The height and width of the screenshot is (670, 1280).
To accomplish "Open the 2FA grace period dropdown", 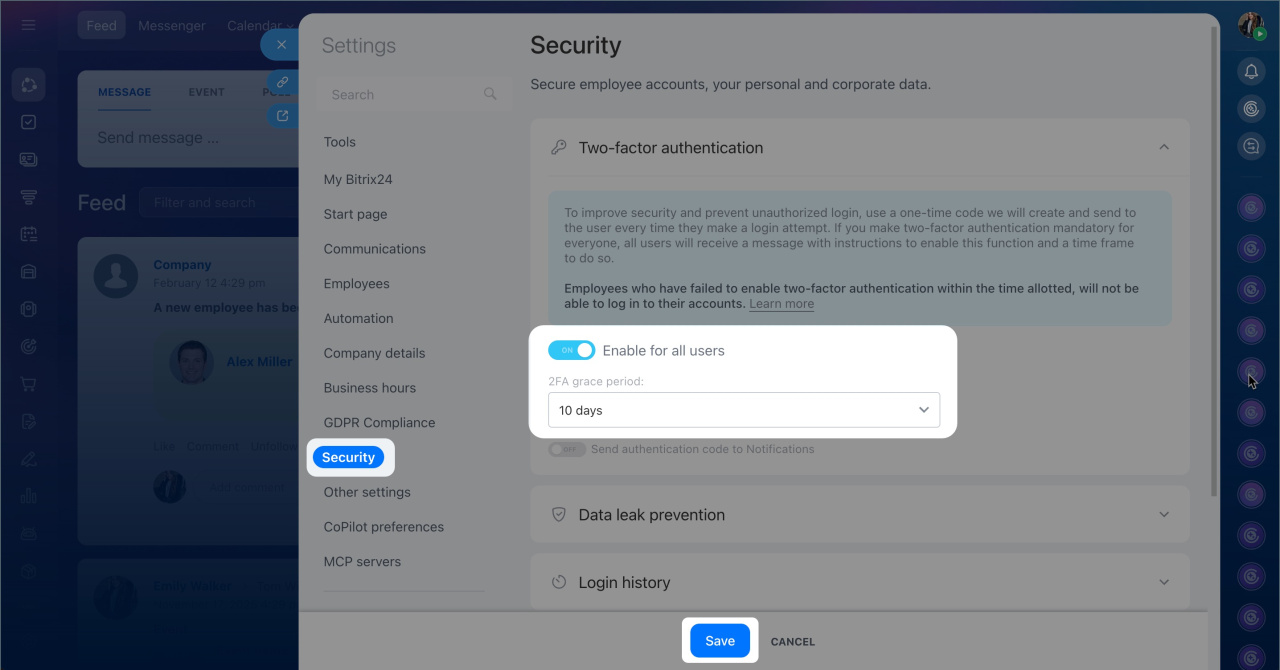I will (x=744, y=410).
